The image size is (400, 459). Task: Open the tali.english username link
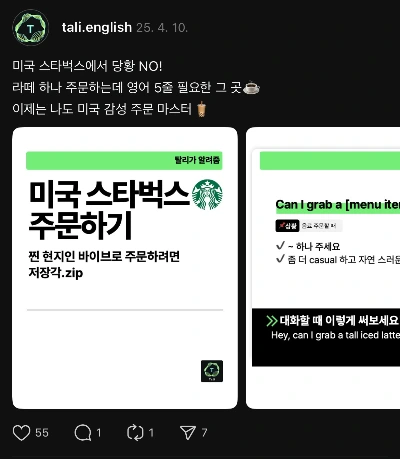(x=97, y=27)
